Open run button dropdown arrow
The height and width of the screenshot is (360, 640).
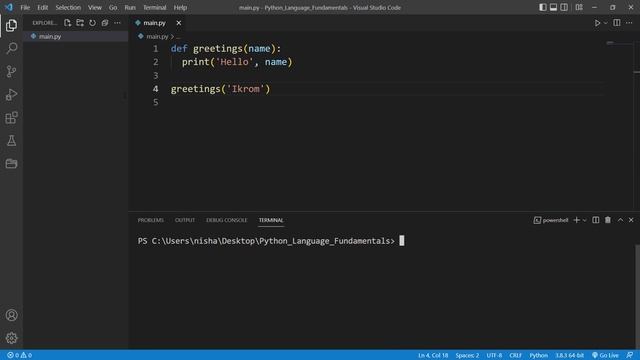coord(606,23)
